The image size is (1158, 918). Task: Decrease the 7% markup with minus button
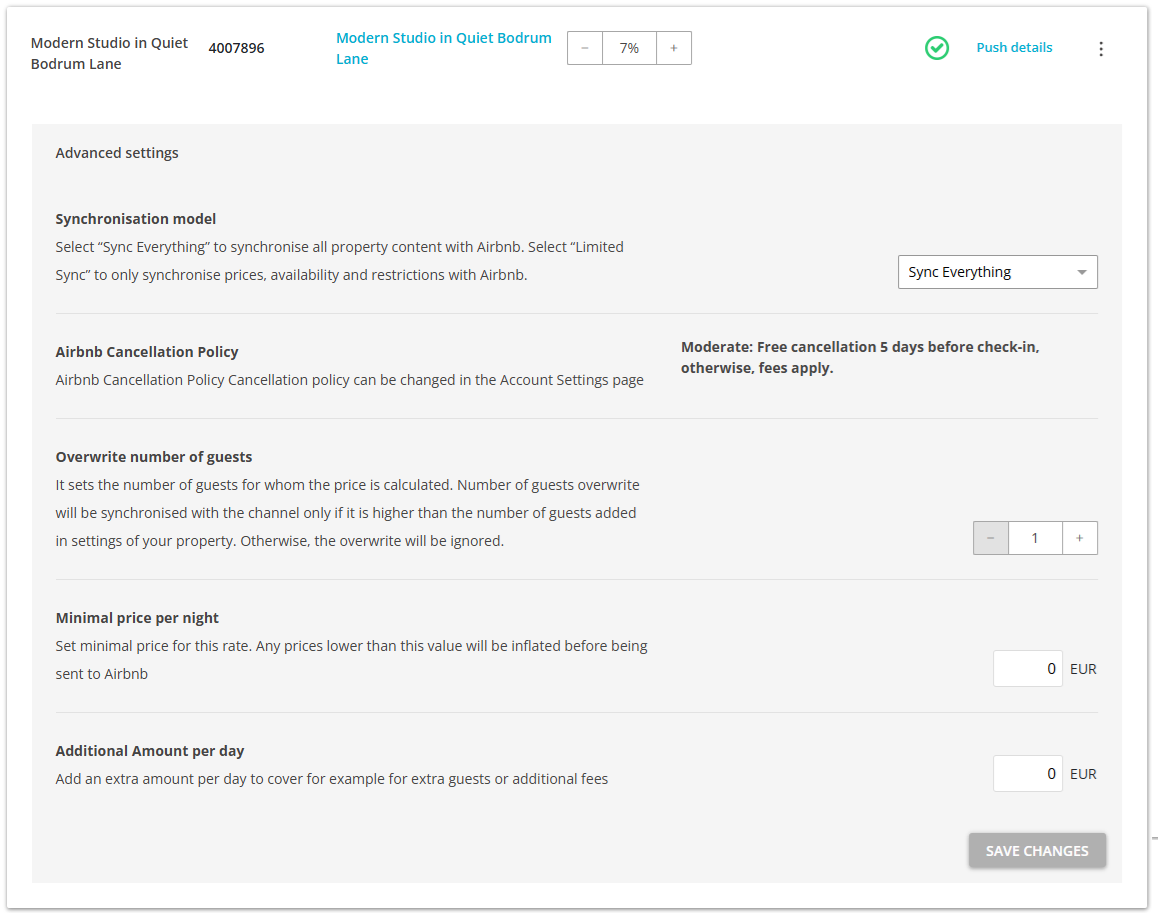coord(585,48)
